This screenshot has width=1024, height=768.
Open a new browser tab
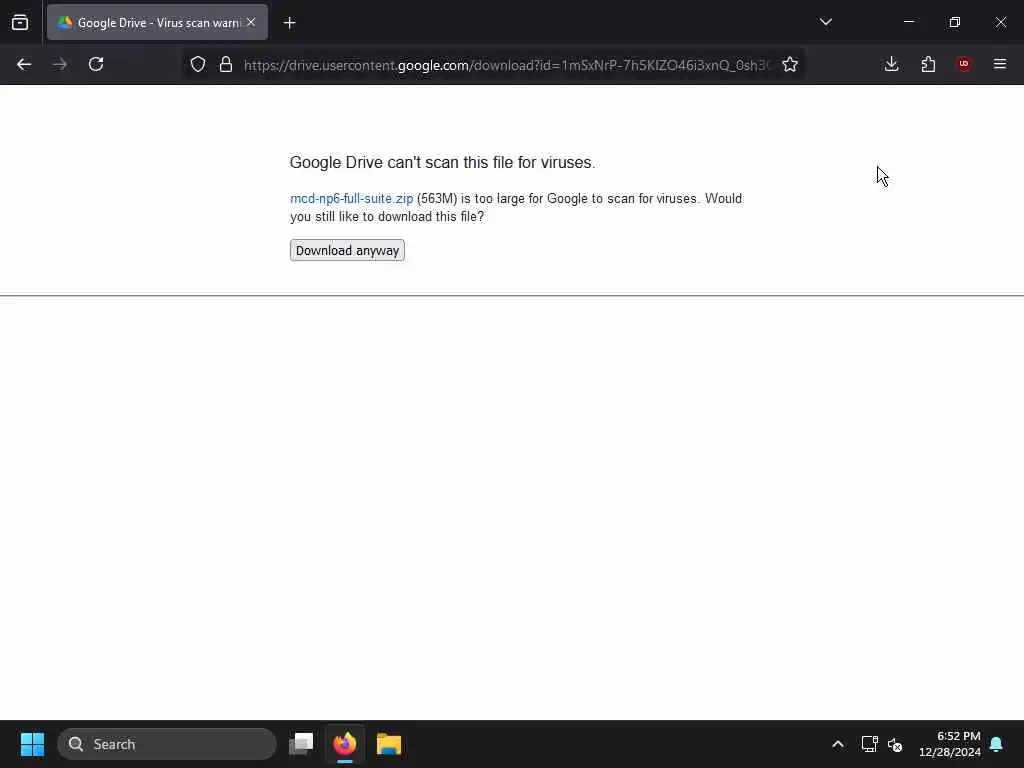point(289,23)
